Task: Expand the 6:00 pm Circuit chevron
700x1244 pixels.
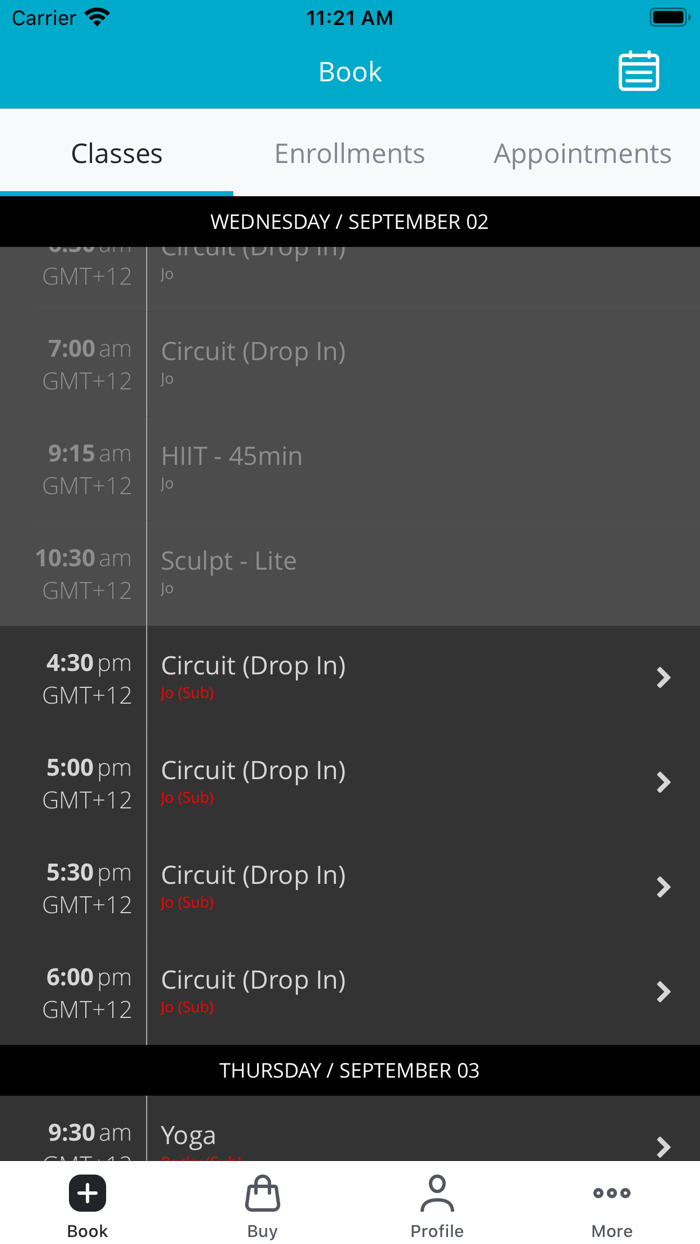Action: pos(663,992)
